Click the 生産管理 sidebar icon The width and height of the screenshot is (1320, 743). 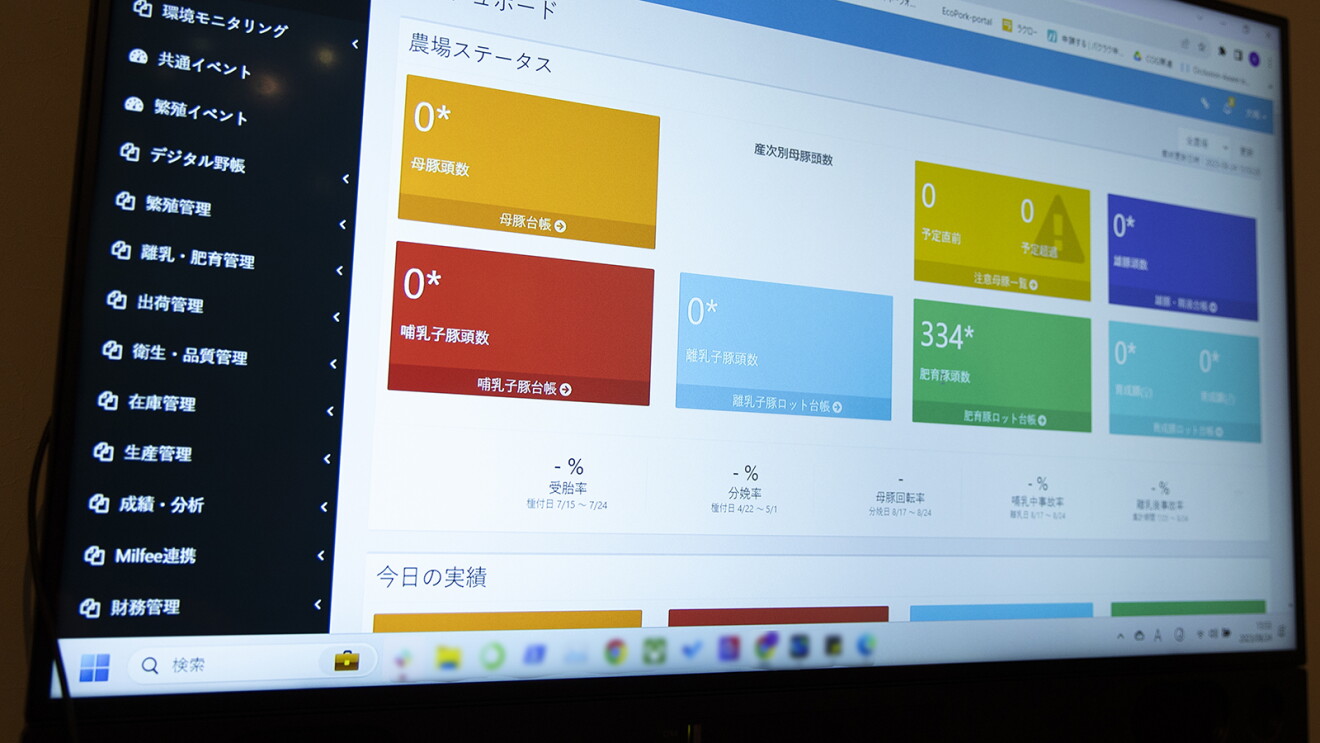tap(103, 451)
